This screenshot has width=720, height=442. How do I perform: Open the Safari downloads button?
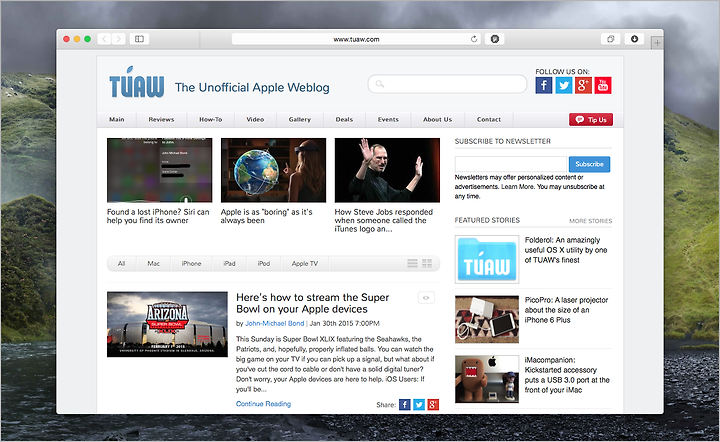pyautogui.click(x=634, y=39)
